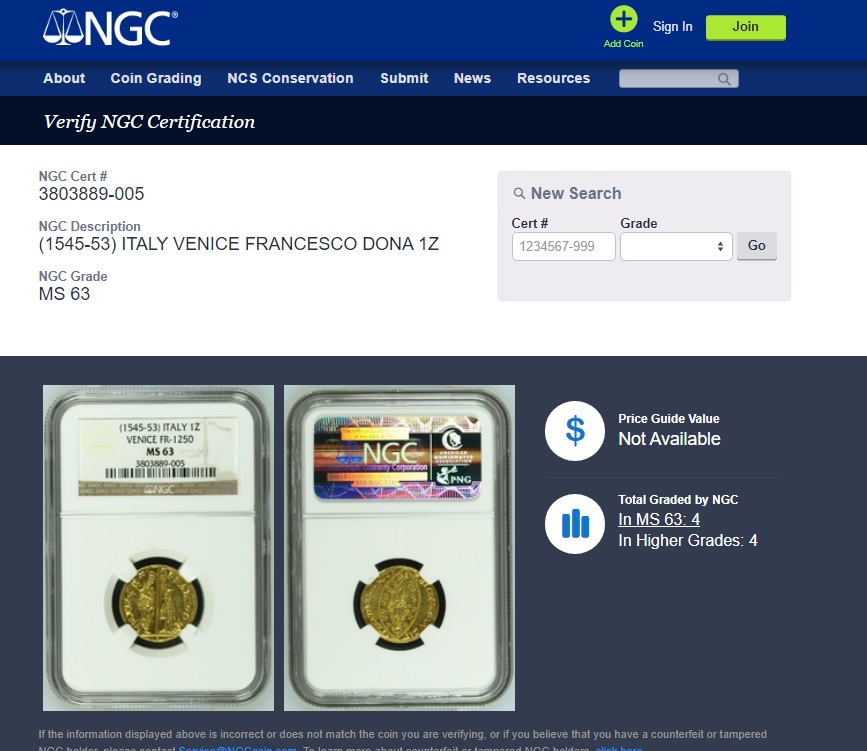Click the 'New Search' heading
The height and width of the screenshot is (751, 867).
pos(576,193)
